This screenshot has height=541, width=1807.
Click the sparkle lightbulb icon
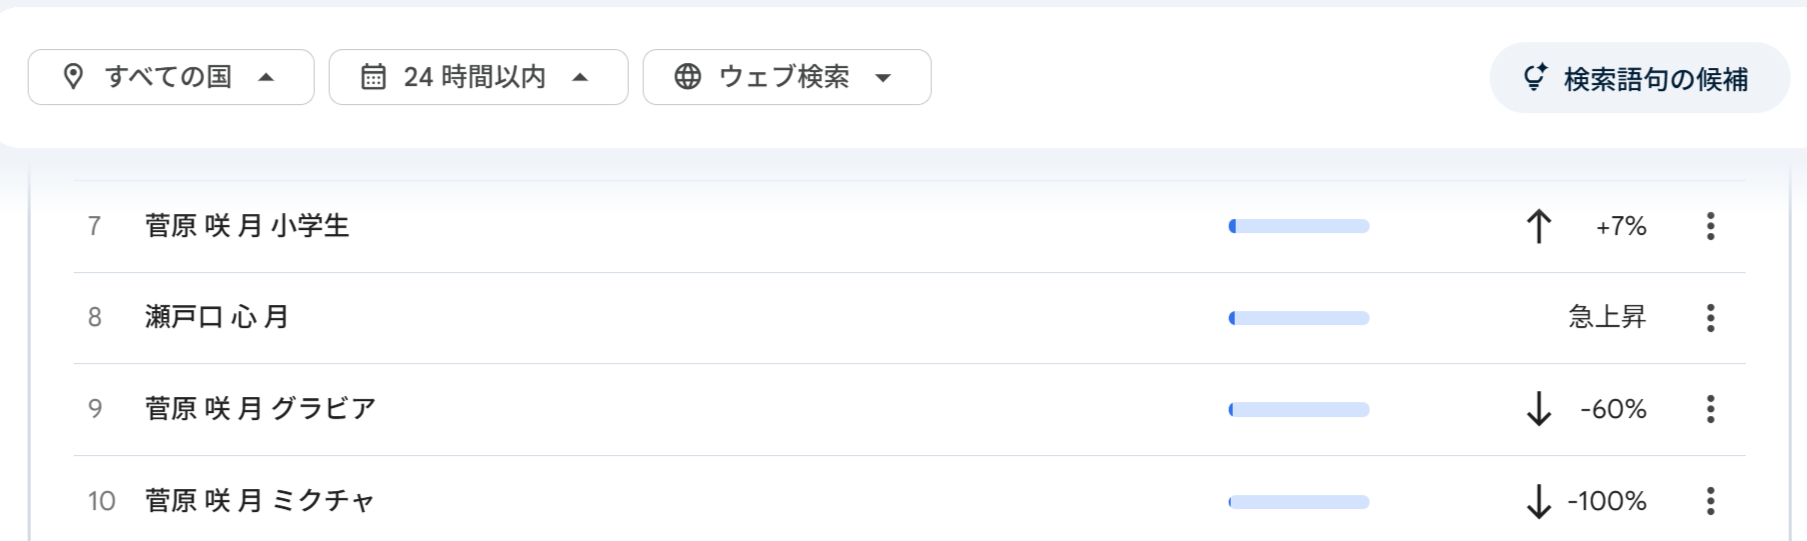click(x=1535, y=77)
